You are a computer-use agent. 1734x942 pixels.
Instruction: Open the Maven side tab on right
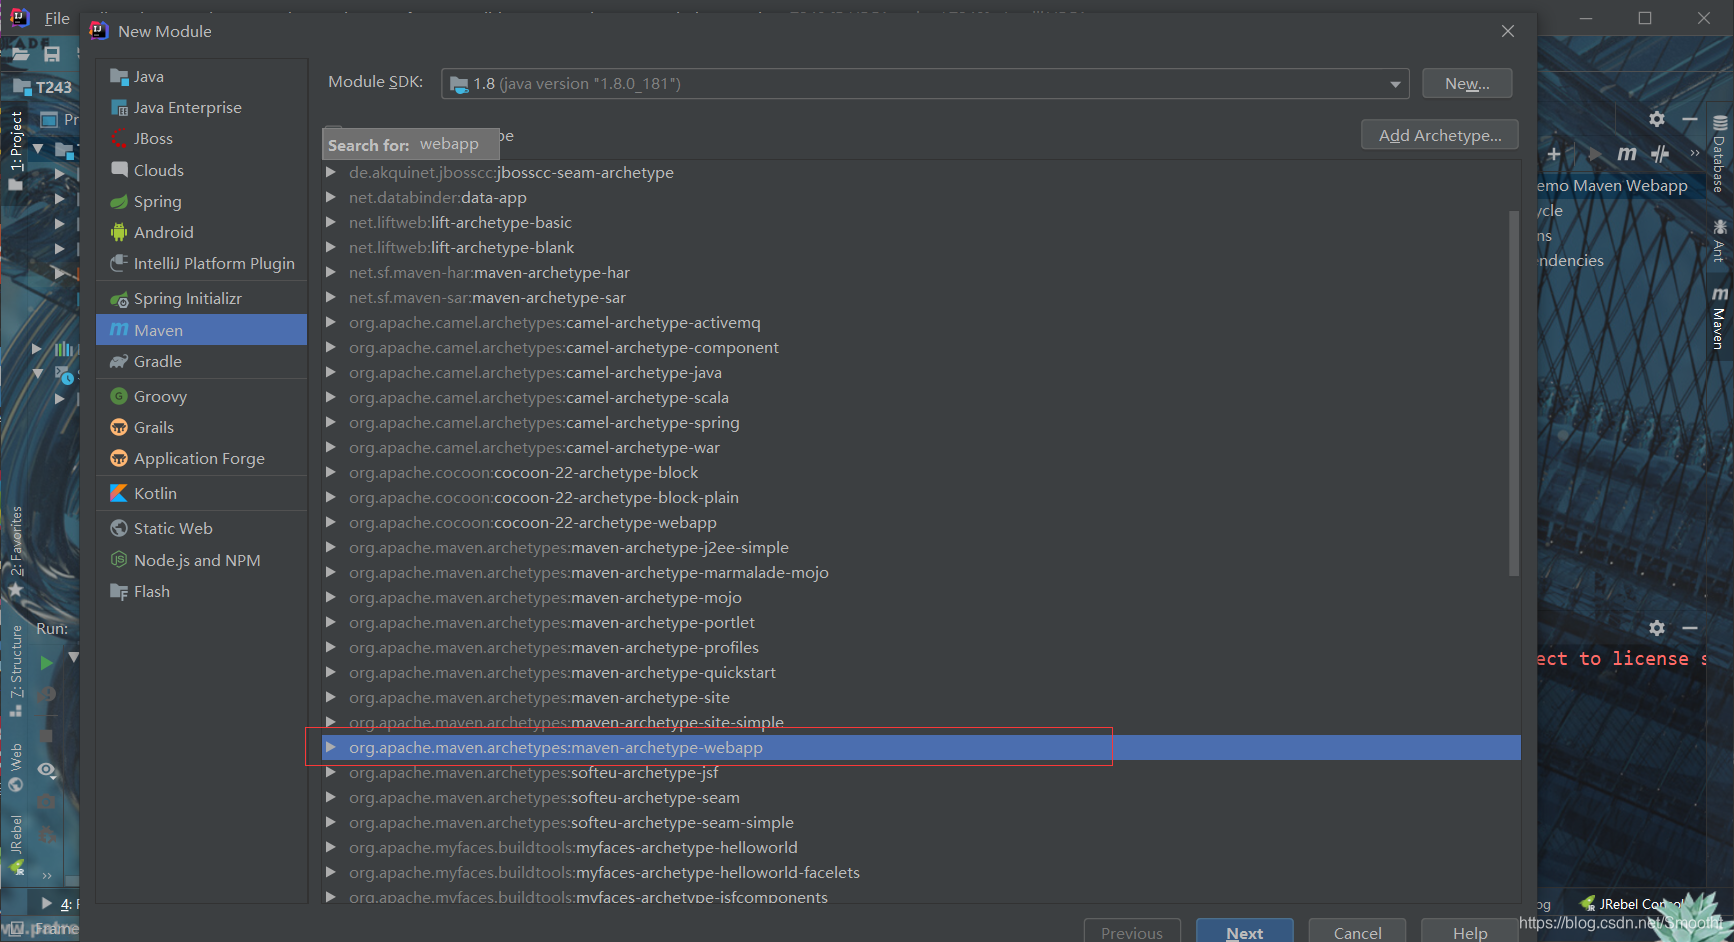tap(1719, 319)
